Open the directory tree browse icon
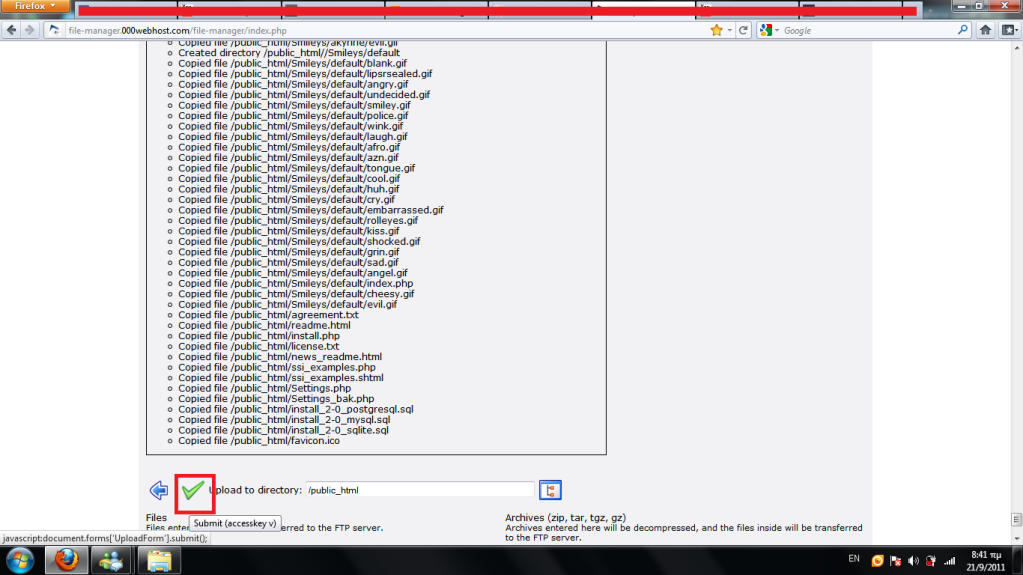 [x=550, y=490]
